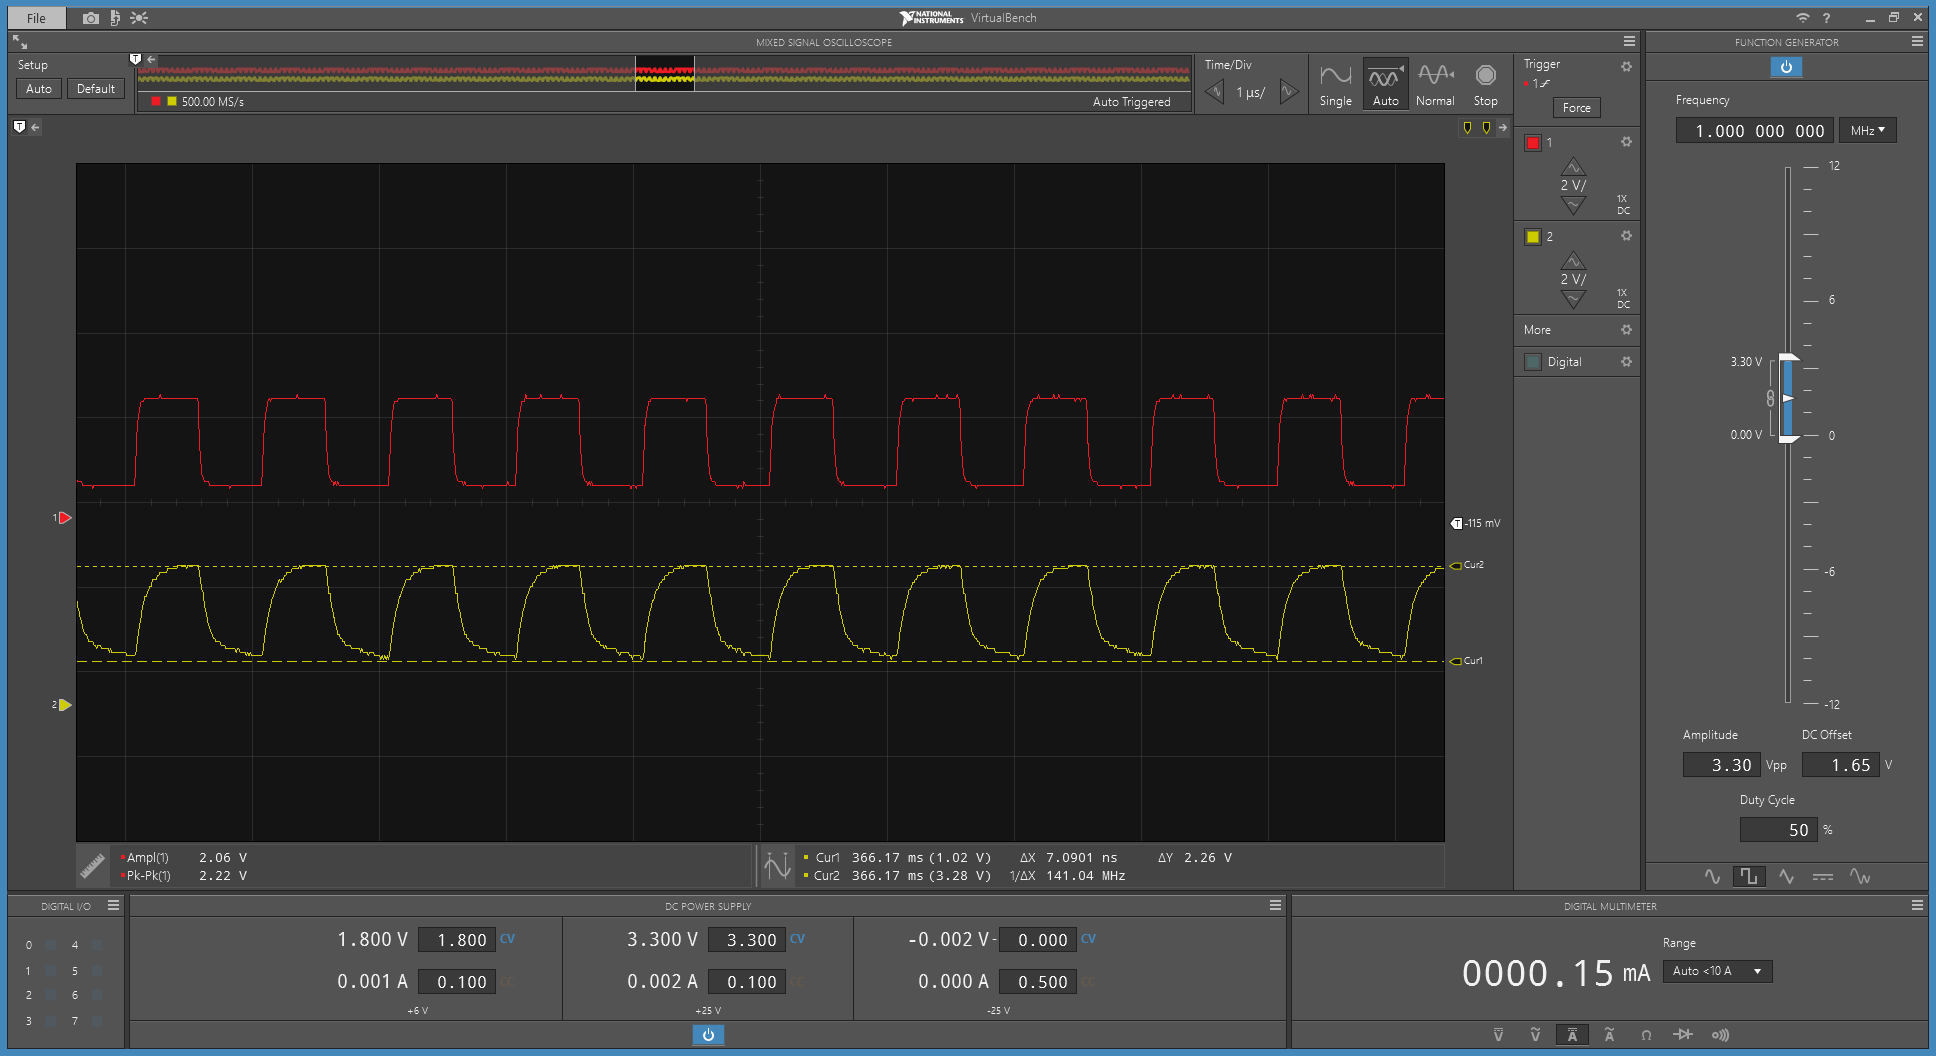Open the Function Generator panel menu
Viewport: 1936px width, 1056px height.
click(1917, 41)
